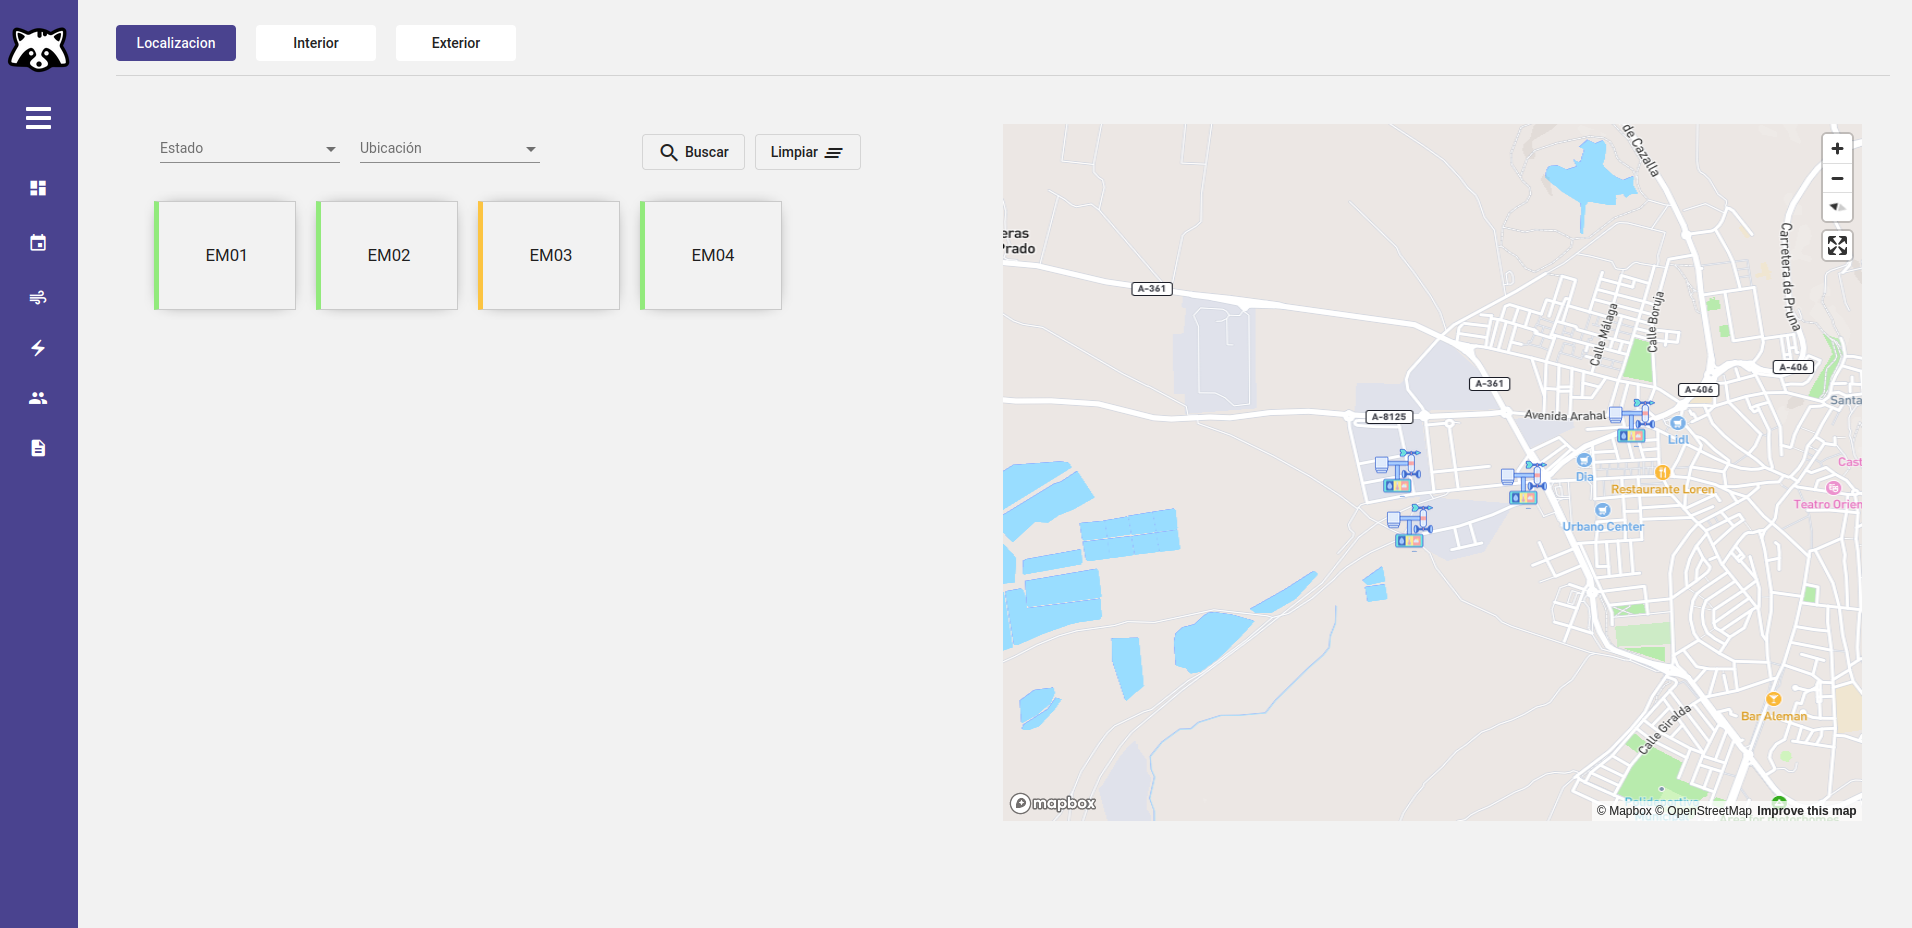
Task: Click the Mapbox logo
Action: (1053, 803)
